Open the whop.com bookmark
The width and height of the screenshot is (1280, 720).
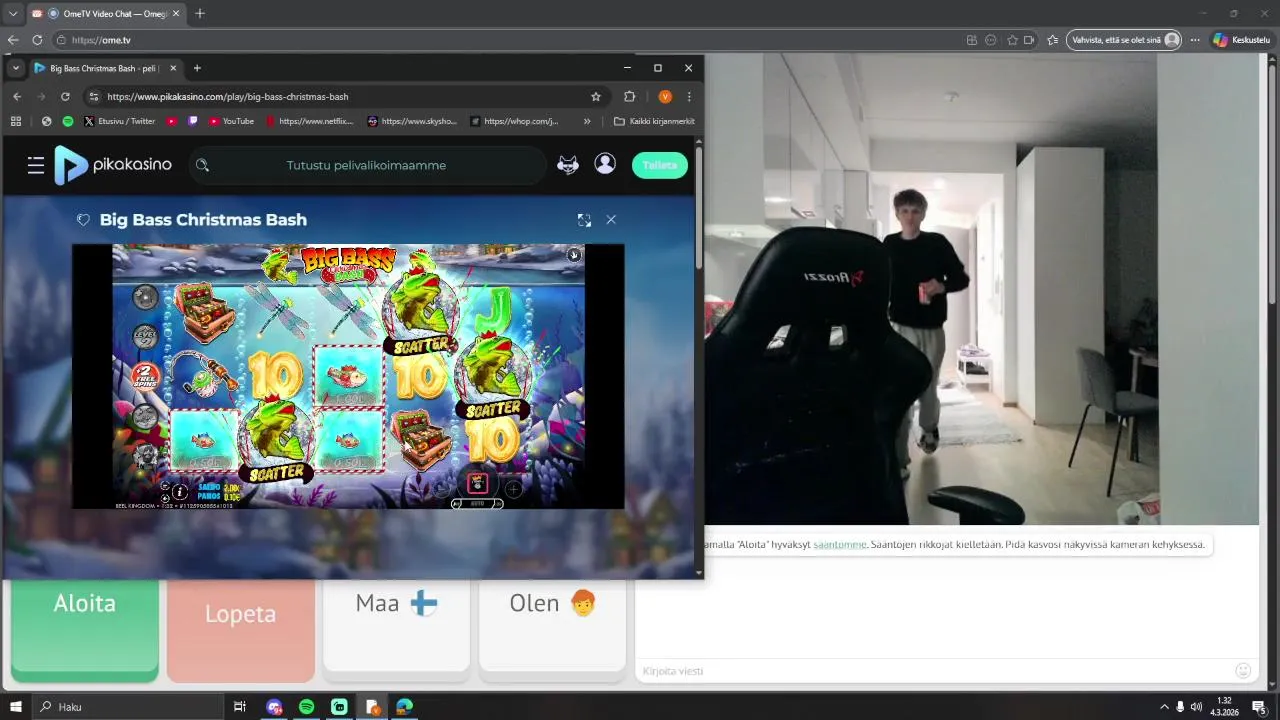(x=514, y=121)
